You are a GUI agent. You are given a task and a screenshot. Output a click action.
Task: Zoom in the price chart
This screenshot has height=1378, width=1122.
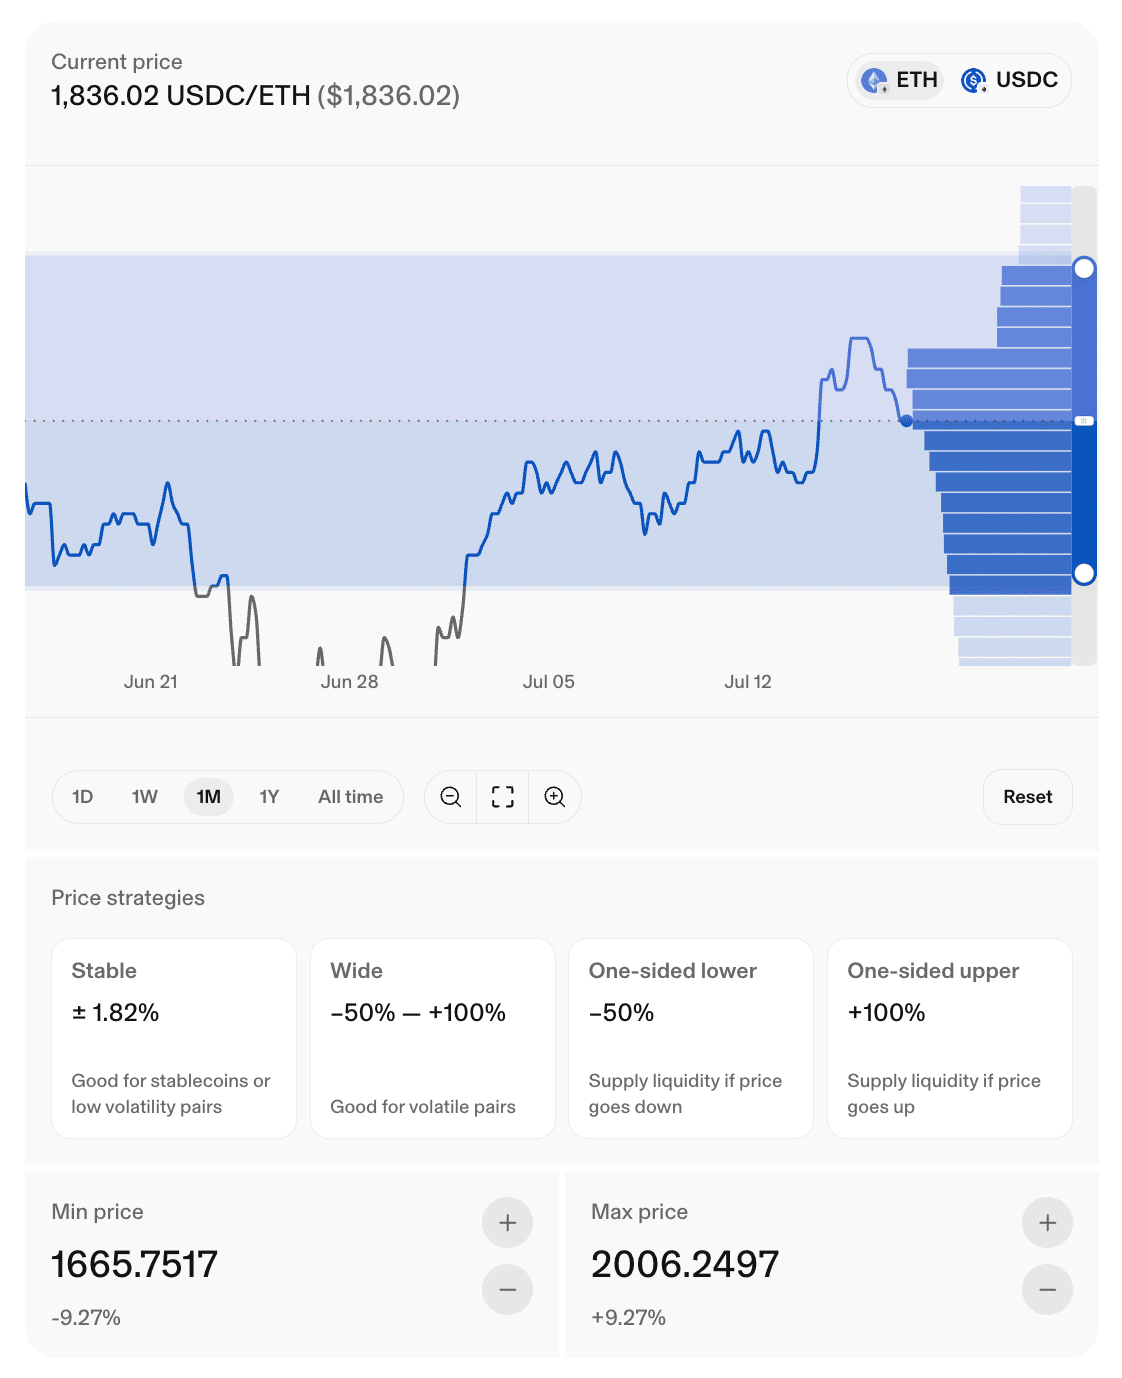pyautogui.click(x=555, y=797)
